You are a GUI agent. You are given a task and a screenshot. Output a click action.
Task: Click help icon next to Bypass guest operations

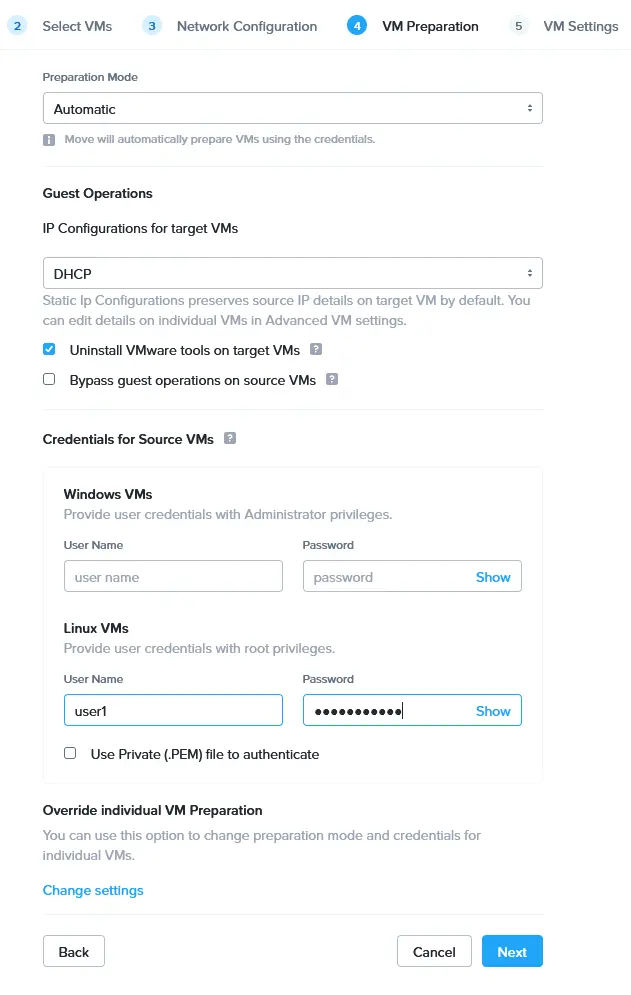coord(332,379)
